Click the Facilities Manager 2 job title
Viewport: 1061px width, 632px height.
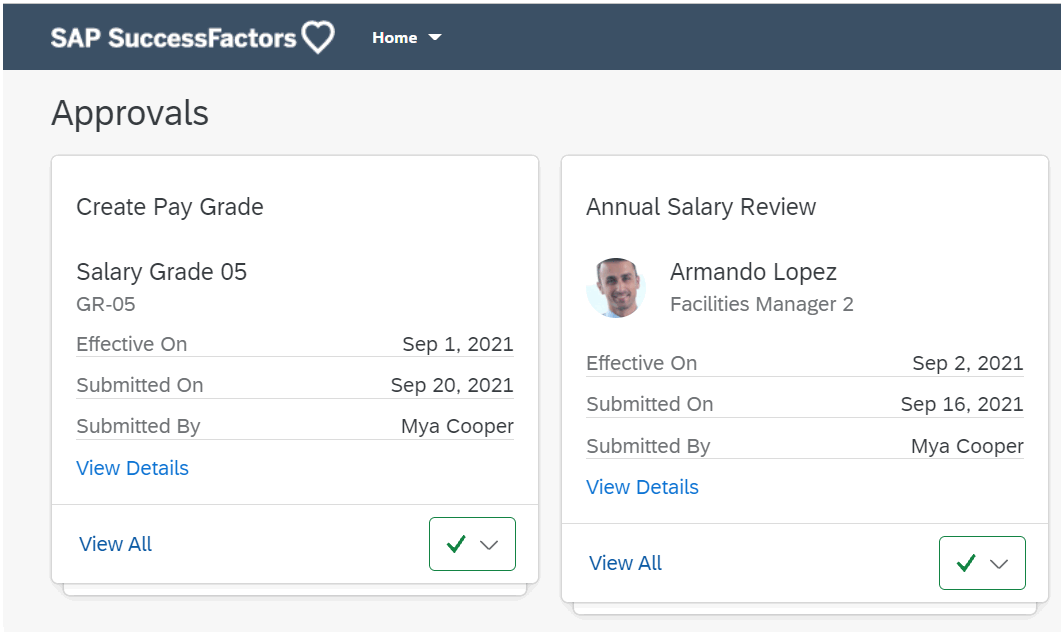click(x=762, y=305)
